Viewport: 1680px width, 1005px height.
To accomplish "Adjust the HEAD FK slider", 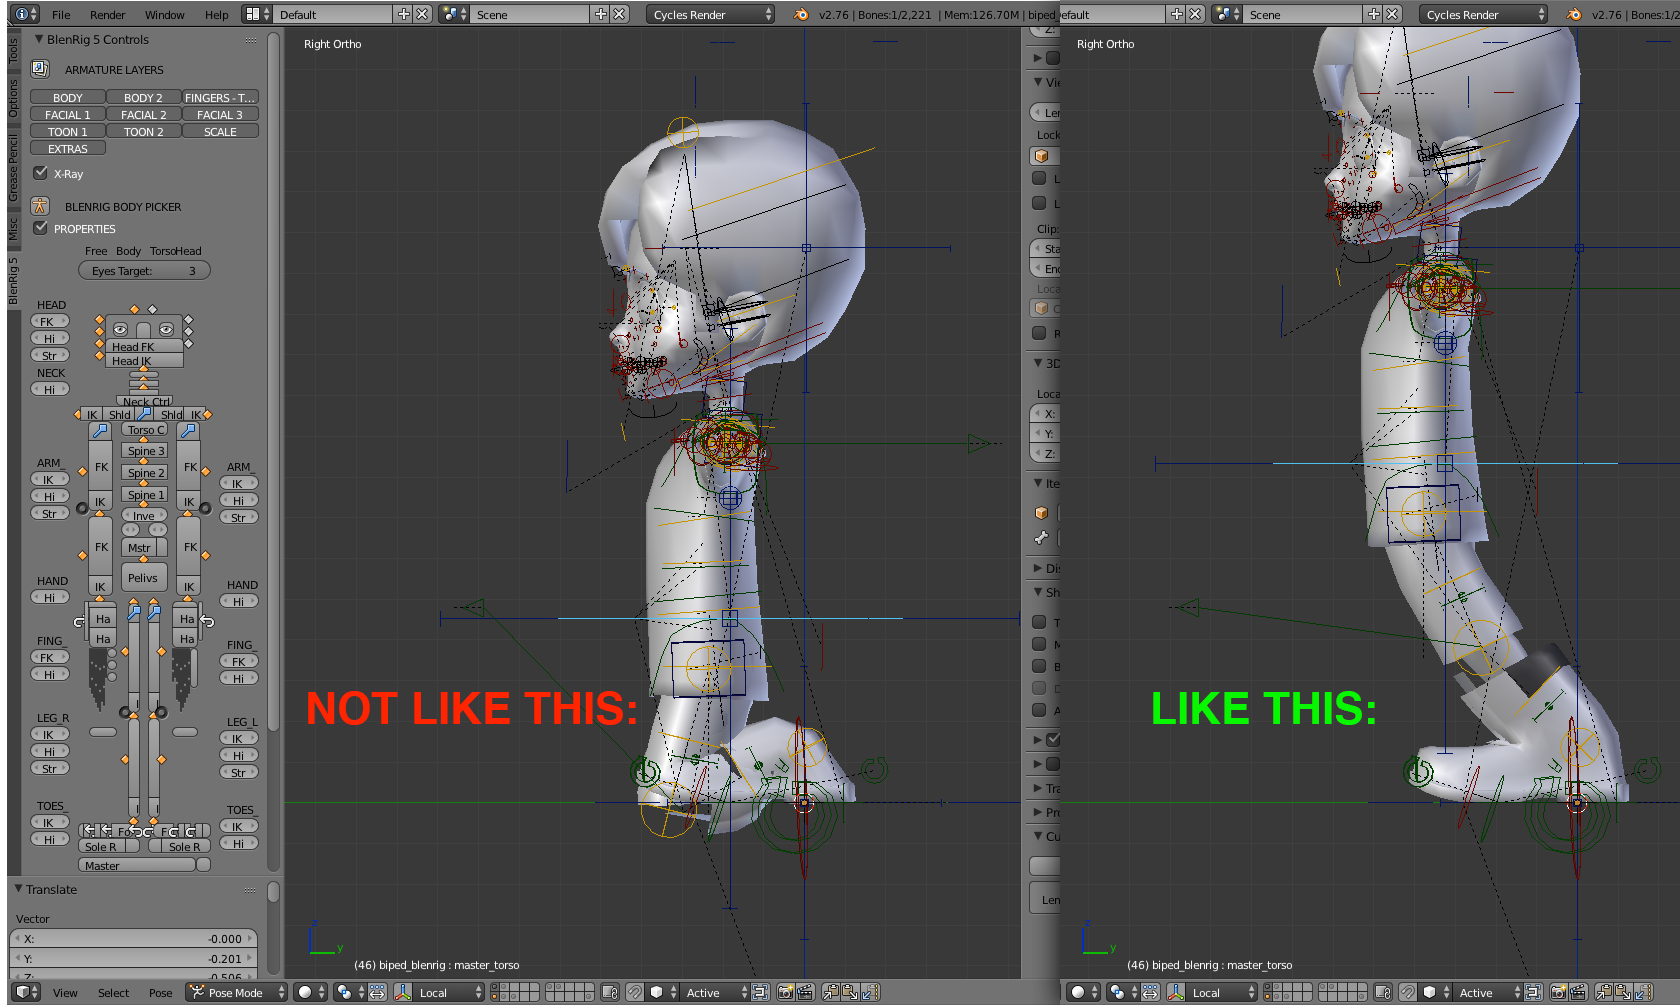I will 49,321.
